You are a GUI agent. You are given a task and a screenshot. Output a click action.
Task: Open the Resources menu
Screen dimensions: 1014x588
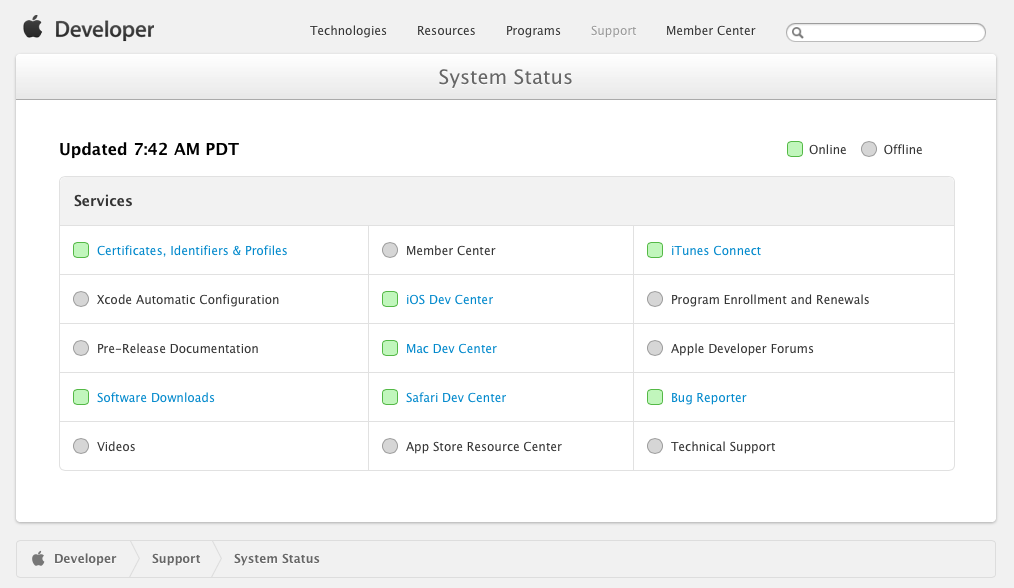pyautogui.click(x=446, y=30)
